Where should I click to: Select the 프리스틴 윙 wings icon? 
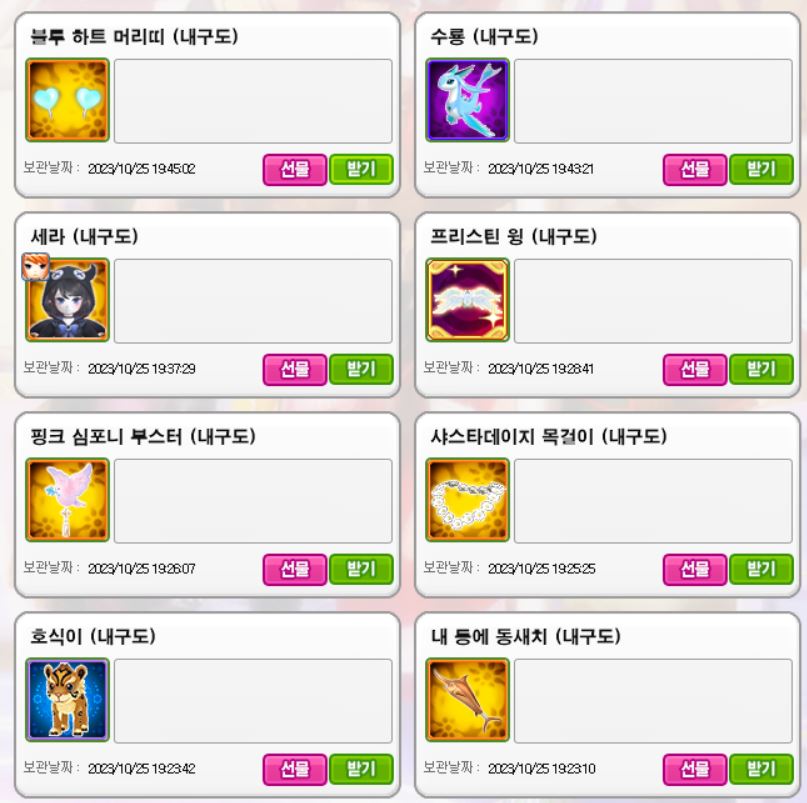click(467, 300)
